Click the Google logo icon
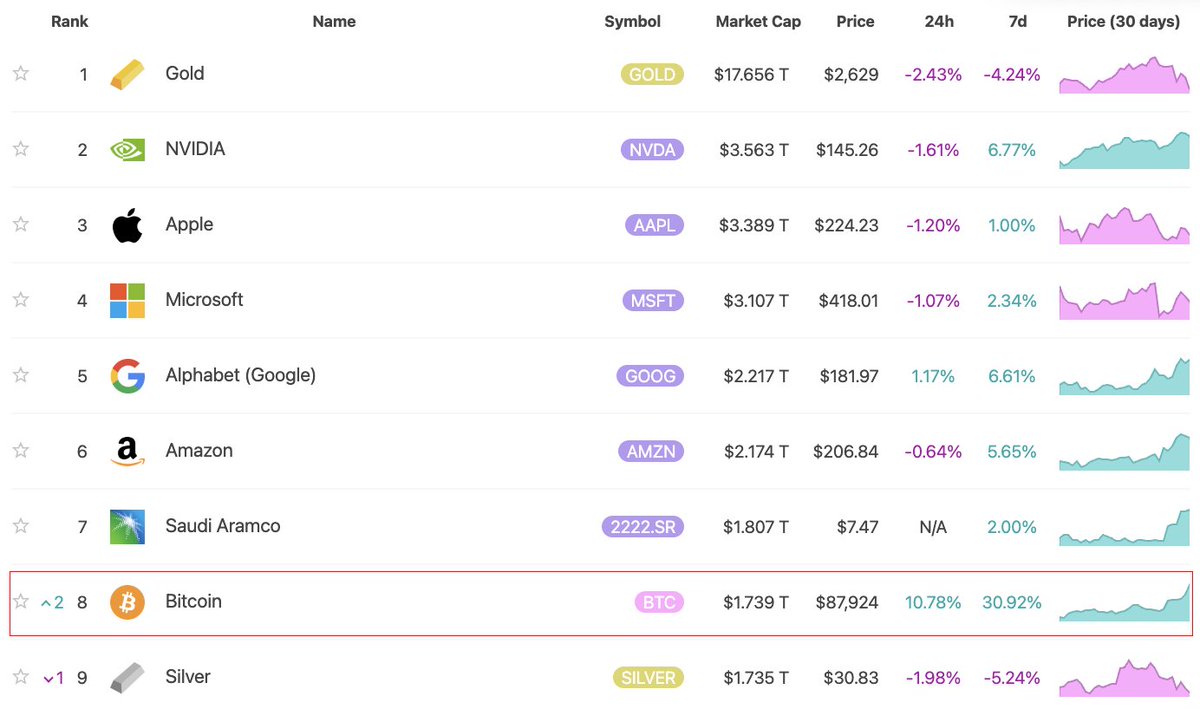Viewport: 1200px width, 709px height. coord(127,376)
